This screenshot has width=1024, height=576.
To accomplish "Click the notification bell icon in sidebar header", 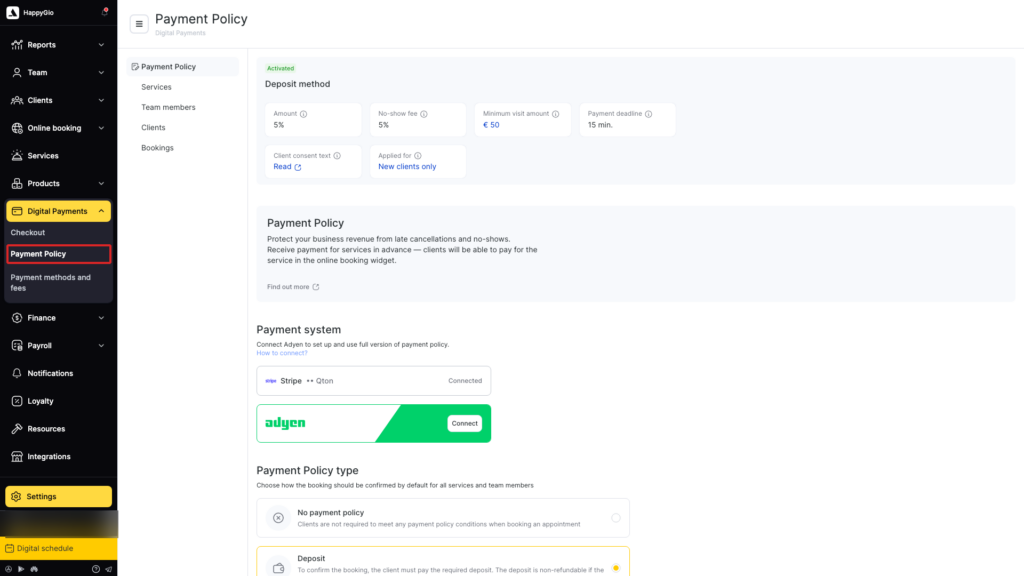I will (104, 12).
